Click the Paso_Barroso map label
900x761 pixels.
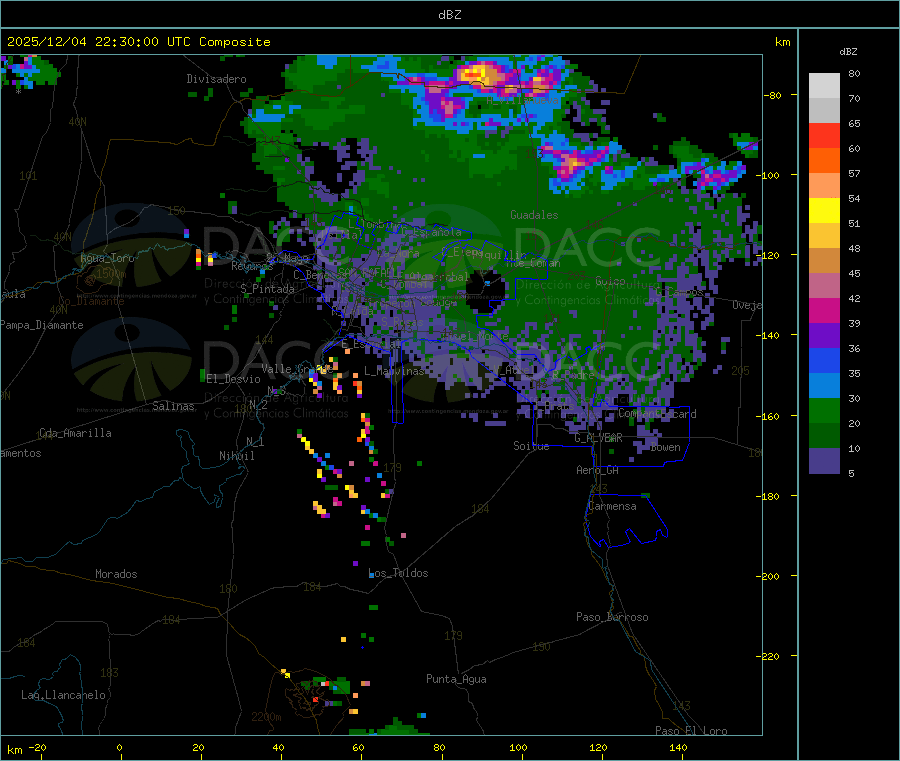(612, 617)
